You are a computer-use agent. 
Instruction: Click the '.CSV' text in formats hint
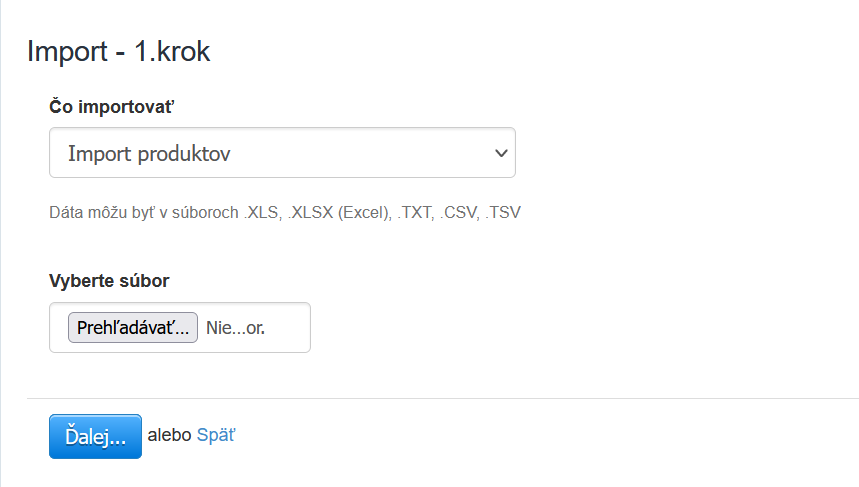pyautogui.click(x=458, y=213)
